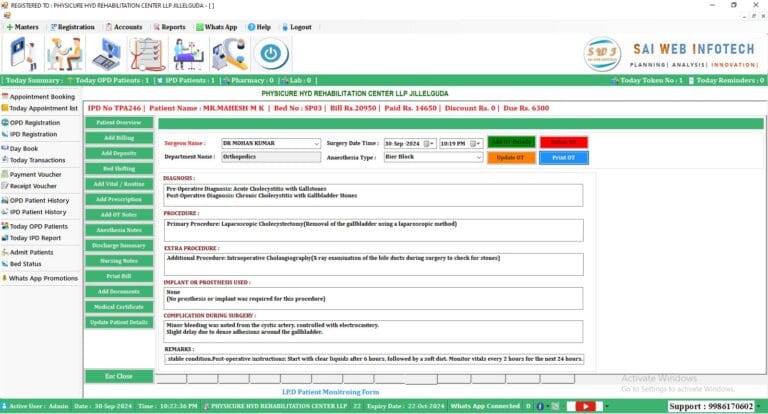
Task: Open Discharge Summary
Action: [x=119, y=245]
